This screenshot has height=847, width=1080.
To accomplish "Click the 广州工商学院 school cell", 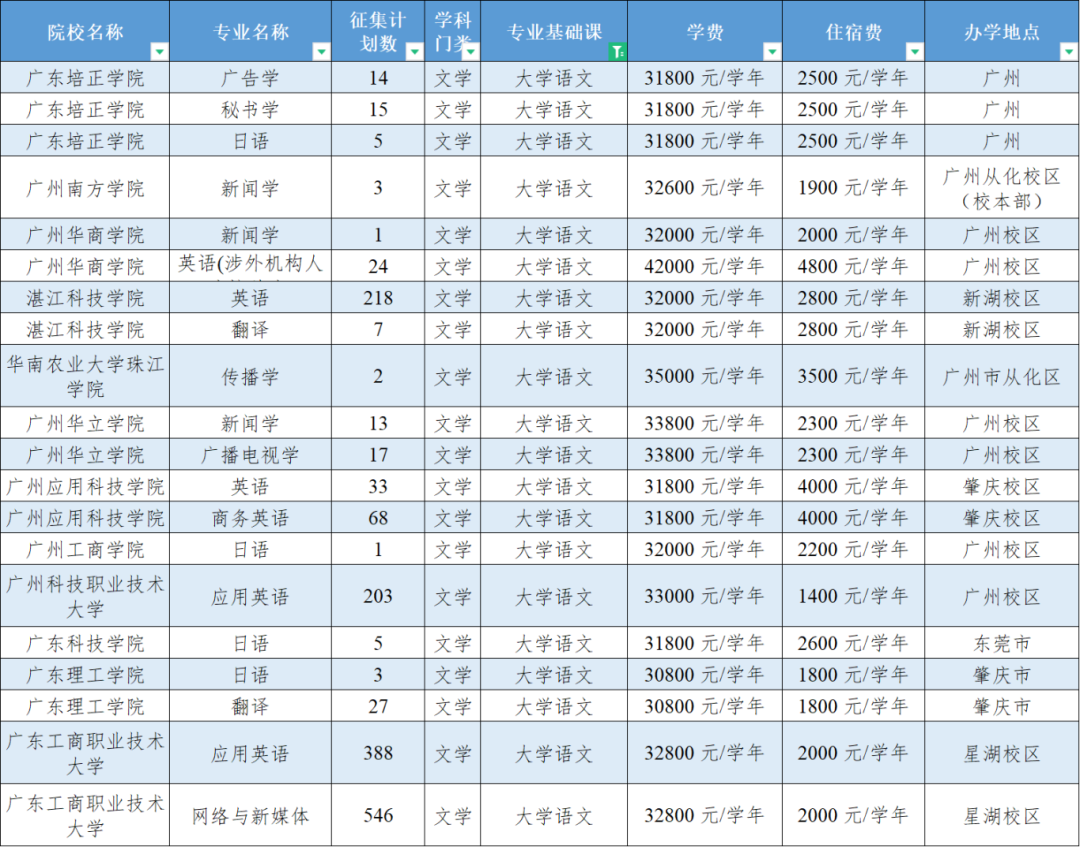I will (x=85, y=549).
